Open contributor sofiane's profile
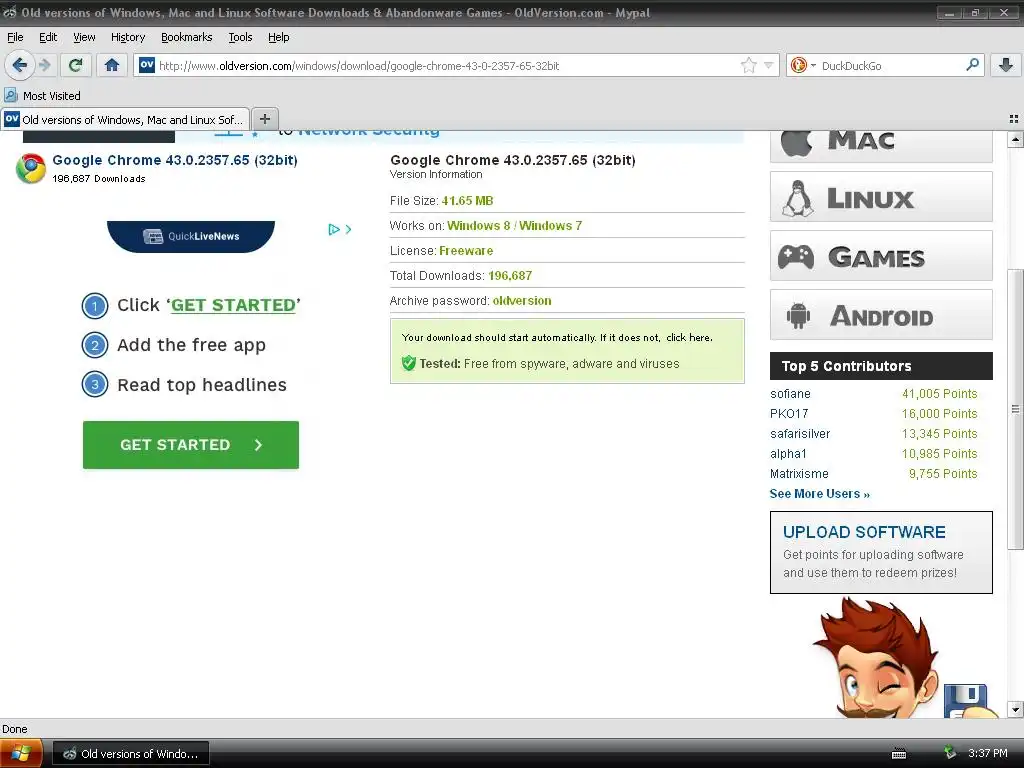 tap(790, 394)
